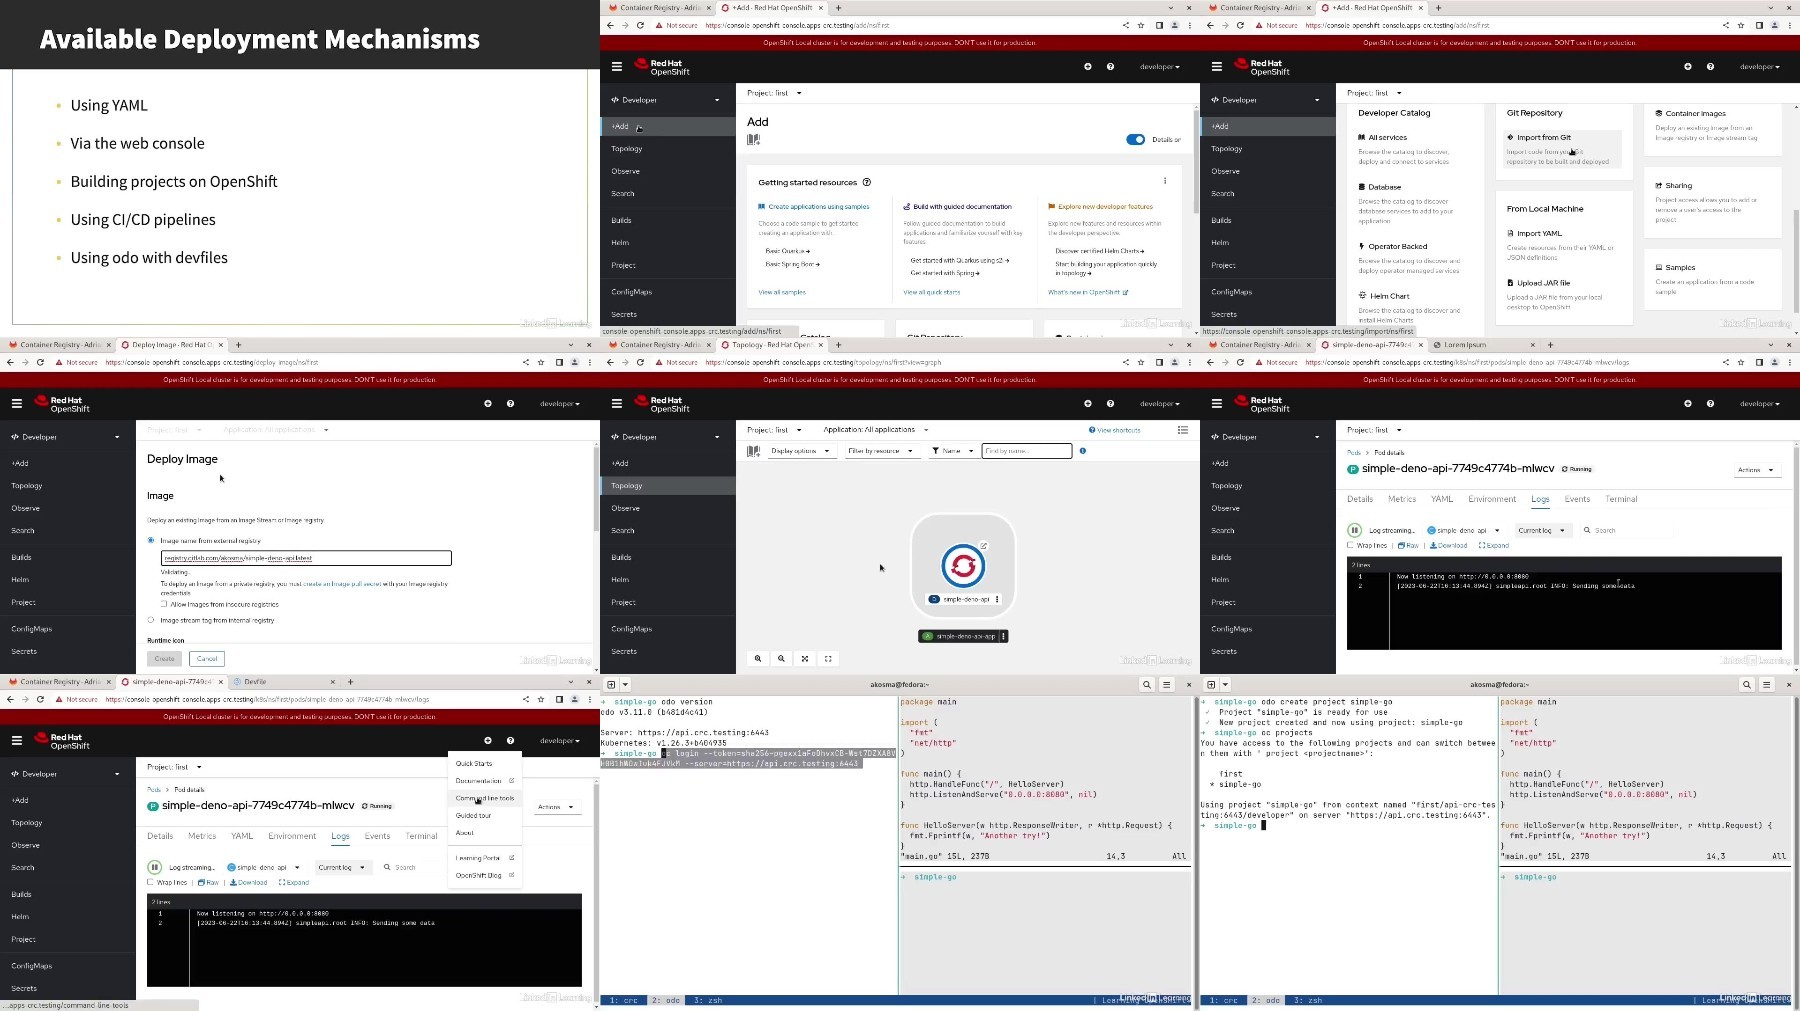Click Create button on Deploy Image form

[x=165, y=659]
